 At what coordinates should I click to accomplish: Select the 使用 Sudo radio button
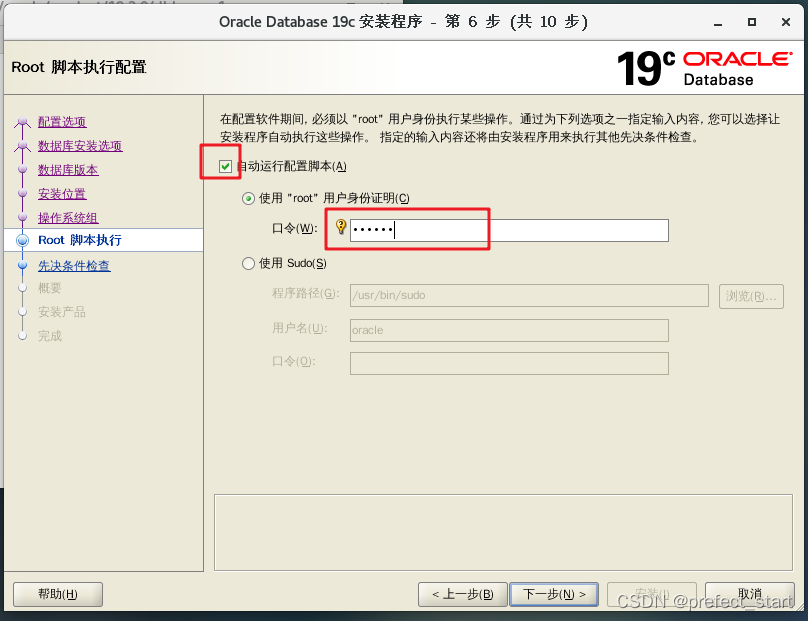click(x=248, y=263)
